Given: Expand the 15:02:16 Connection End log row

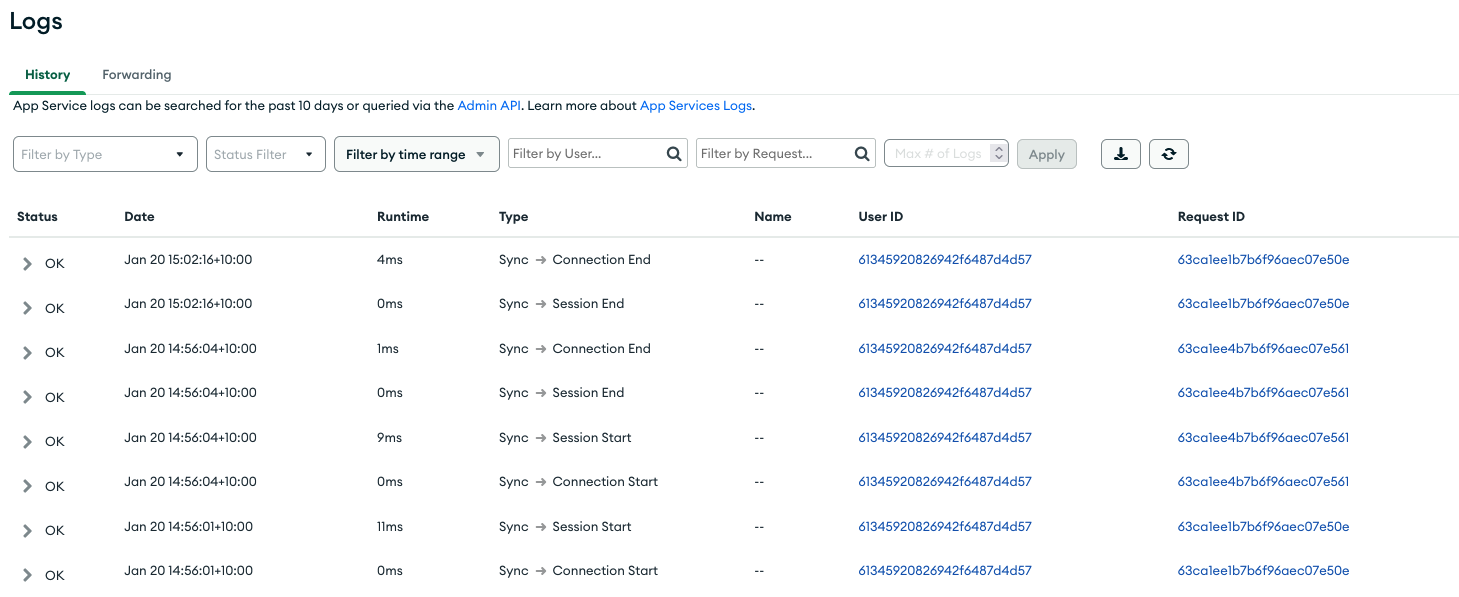Looking at the screenshot, I should point(27,264).
